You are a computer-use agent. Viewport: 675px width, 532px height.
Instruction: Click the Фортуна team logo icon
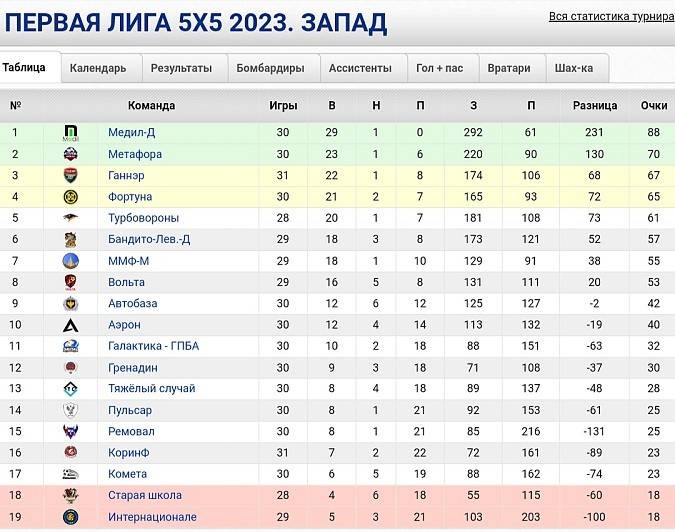pyautogui.click(x=71, y=197)
